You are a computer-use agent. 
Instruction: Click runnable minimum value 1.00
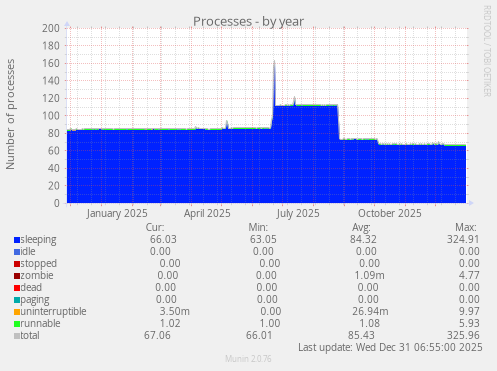pyautogui.click(x=270, y=323)
